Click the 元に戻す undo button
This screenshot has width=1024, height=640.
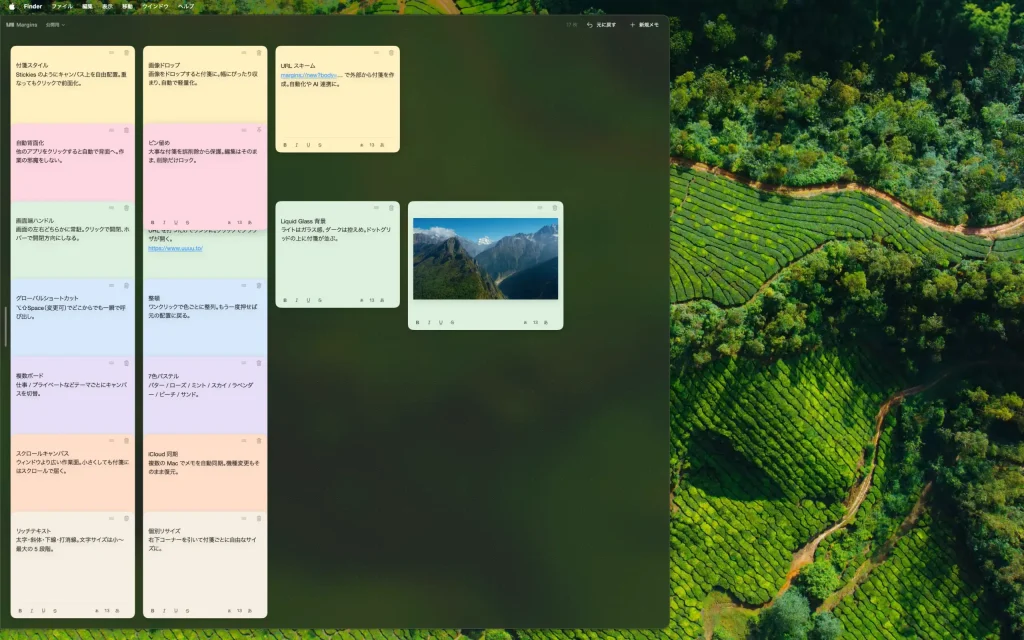[x=601, y=25]
